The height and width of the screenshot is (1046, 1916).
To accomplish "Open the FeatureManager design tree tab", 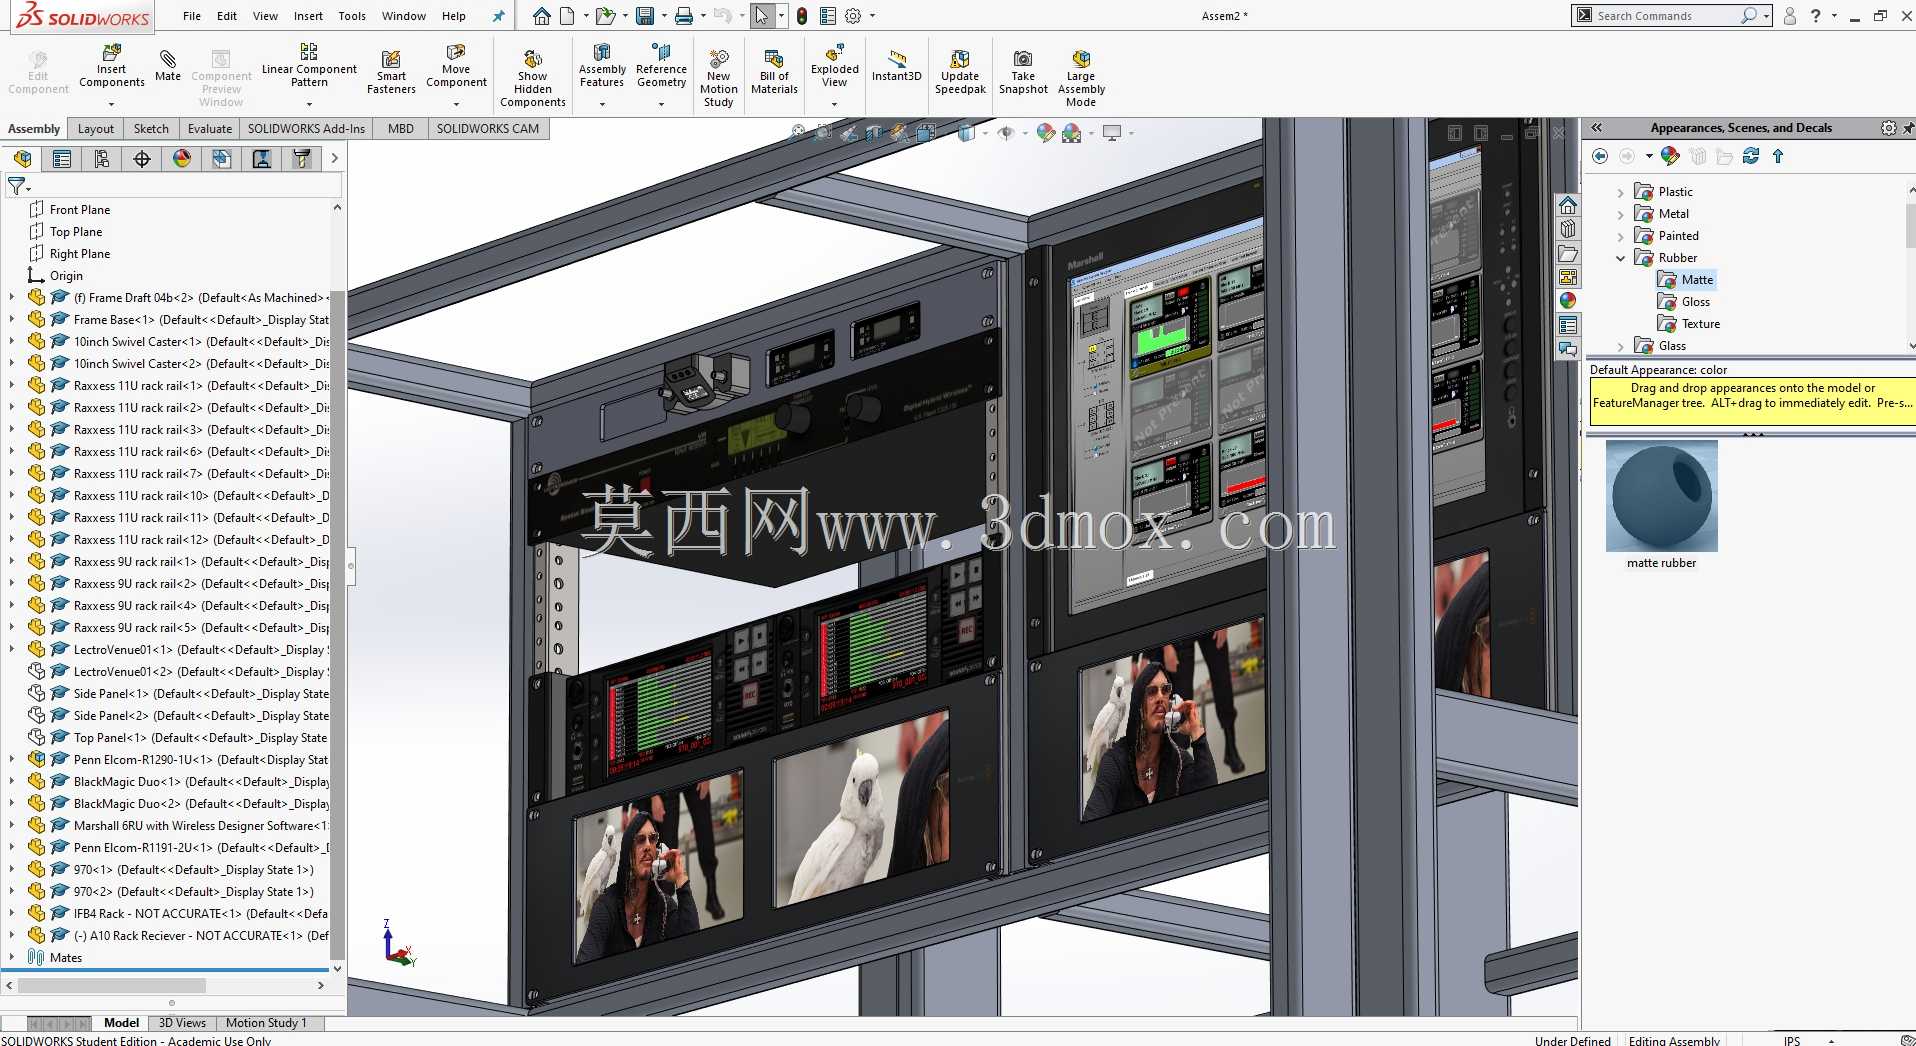I will 23,159.
